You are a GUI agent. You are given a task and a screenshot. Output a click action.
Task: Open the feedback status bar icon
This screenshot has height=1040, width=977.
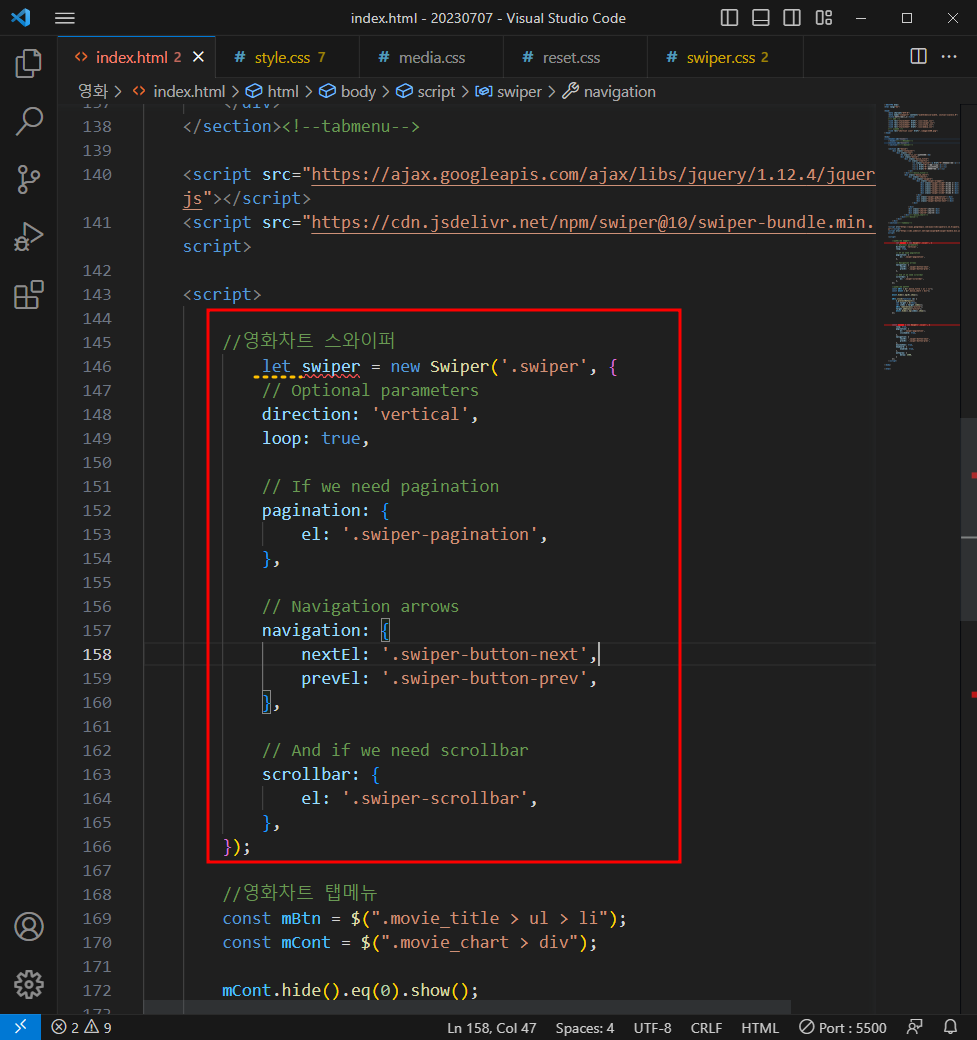[x=915, y=1027]
